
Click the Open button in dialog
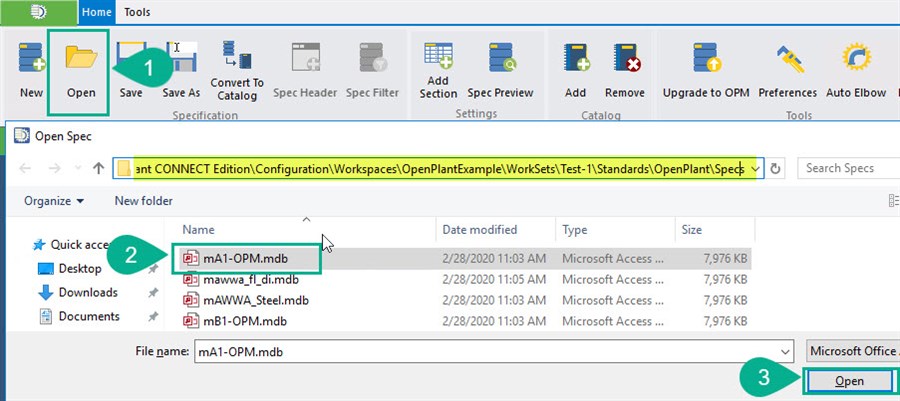pos(849,381)
